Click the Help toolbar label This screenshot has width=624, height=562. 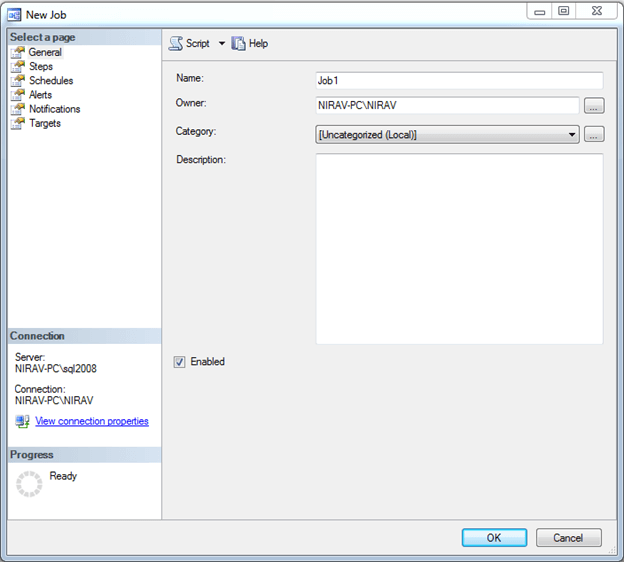tap(258, 43)
